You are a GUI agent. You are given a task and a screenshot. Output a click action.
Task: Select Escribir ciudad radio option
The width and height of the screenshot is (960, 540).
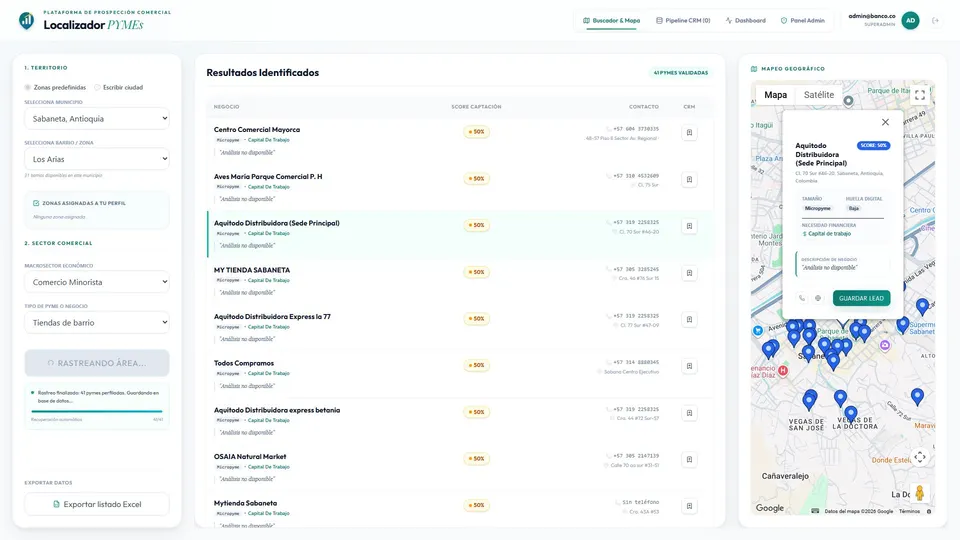coord(97,88)
